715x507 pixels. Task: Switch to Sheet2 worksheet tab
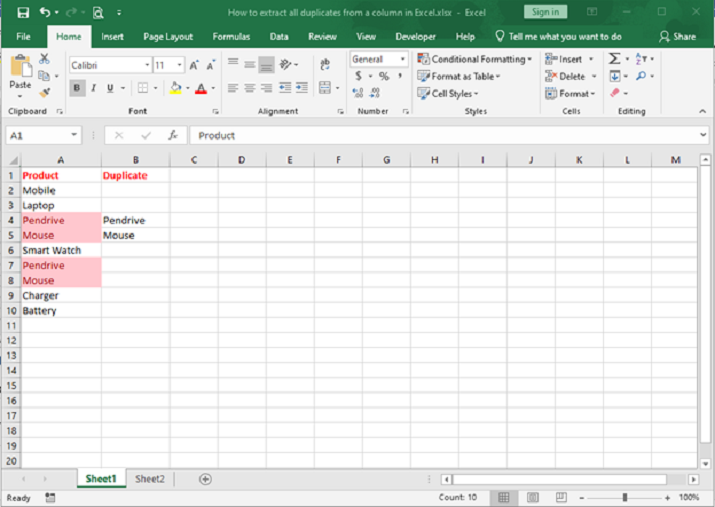click(x=150, y=479)
